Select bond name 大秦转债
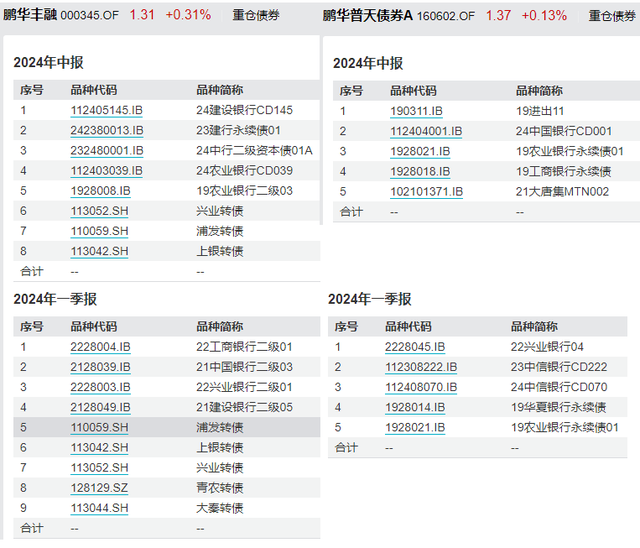This screenshot has height=548, width=640. point(220,508)
